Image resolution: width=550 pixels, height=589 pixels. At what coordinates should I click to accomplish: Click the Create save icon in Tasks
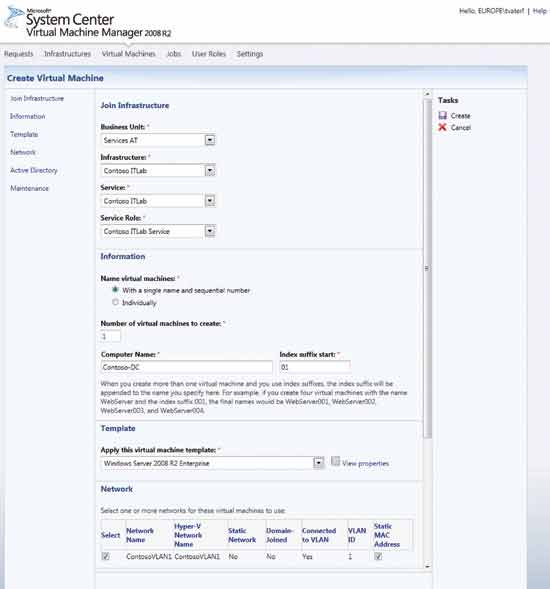tap(443, 116)
